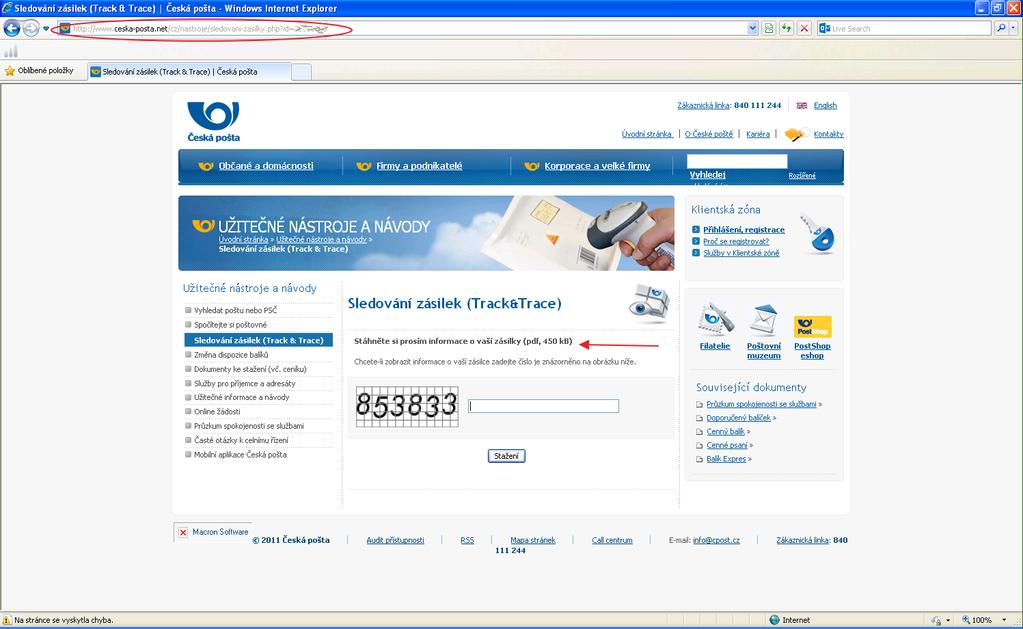
Task: Click the Track&Trace eye package icon
Action: click(x=650, y=304)
